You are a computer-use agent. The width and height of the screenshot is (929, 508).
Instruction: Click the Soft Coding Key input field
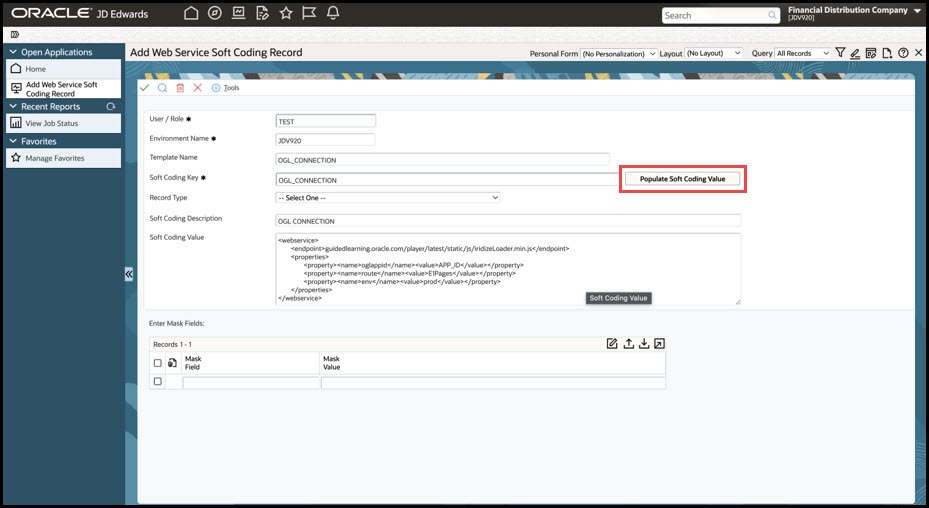[x=448, y=180]
